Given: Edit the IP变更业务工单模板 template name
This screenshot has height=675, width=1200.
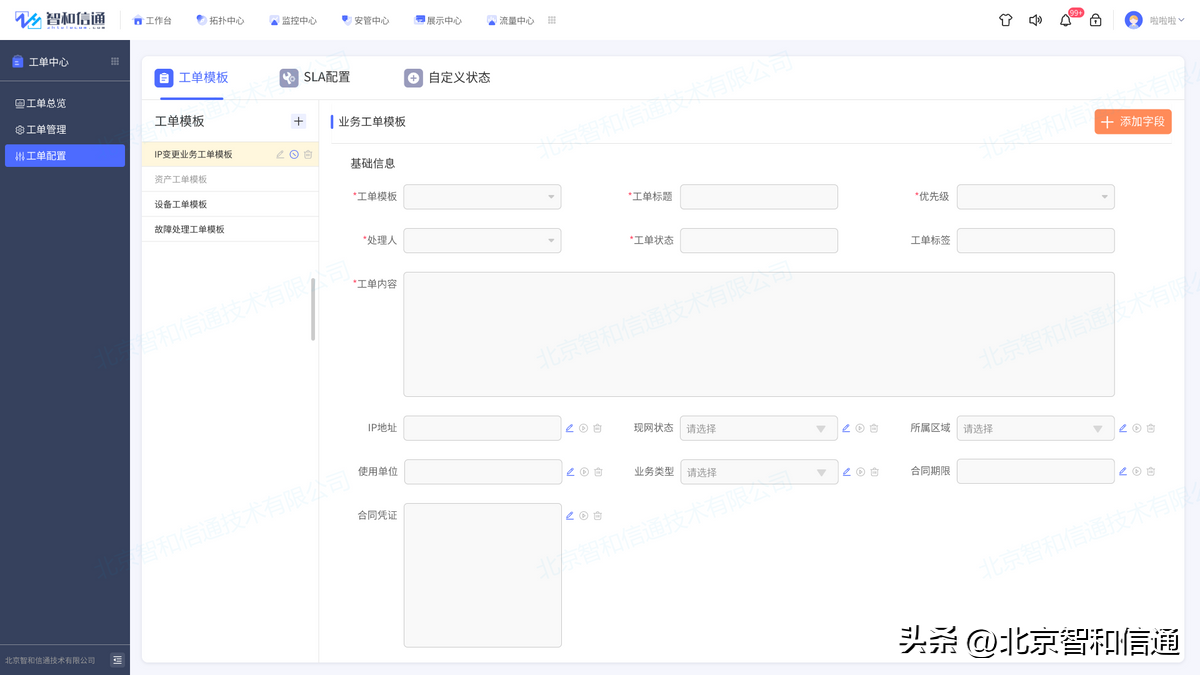Looking at the screenshot, I should [x=280, y=154].
